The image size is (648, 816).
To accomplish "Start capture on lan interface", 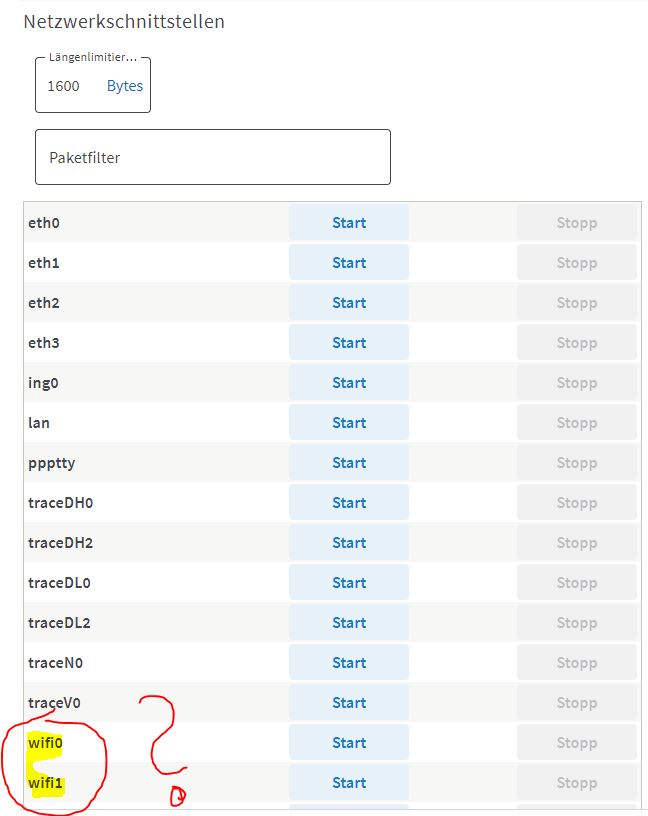I will tap(349, 423).
